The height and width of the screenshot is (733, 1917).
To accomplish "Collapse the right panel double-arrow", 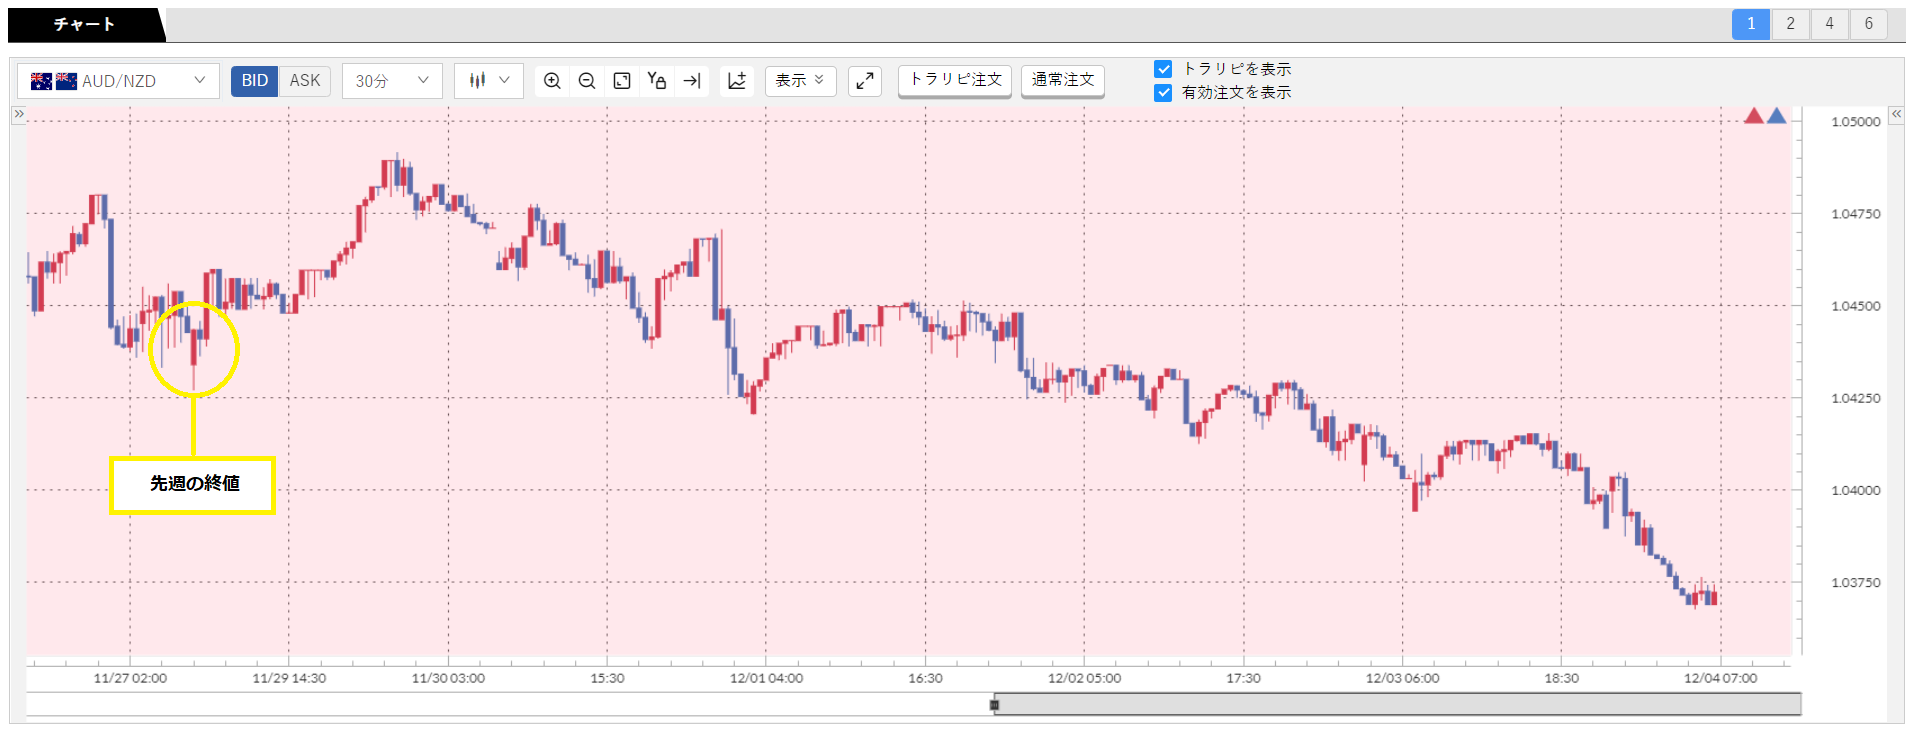I will [x=1896, y=114].
